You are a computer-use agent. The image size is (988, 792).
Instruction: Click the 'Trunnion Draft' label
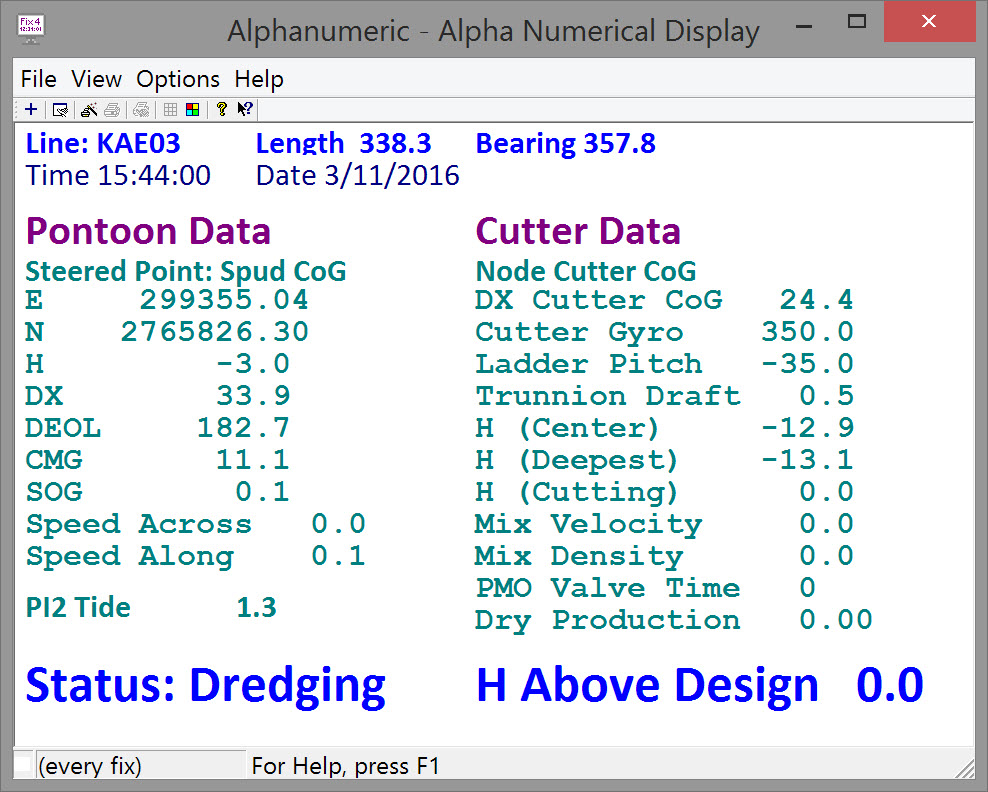coord(608,396)
